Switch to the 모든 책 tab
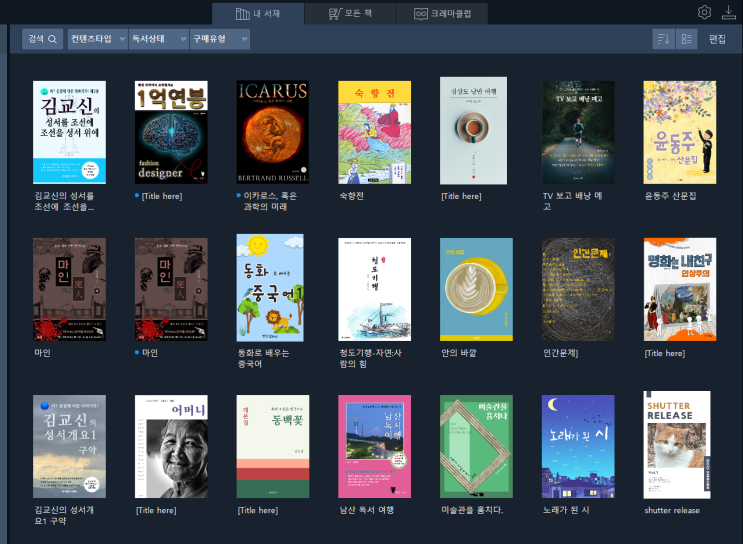 (x=350, y=14)
